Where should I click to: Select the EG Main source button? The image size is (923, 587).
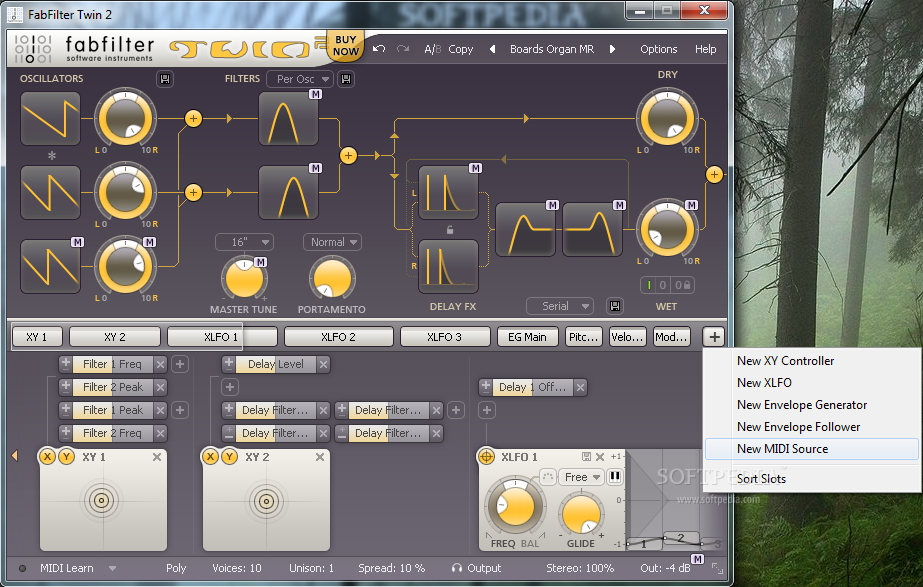527,337
